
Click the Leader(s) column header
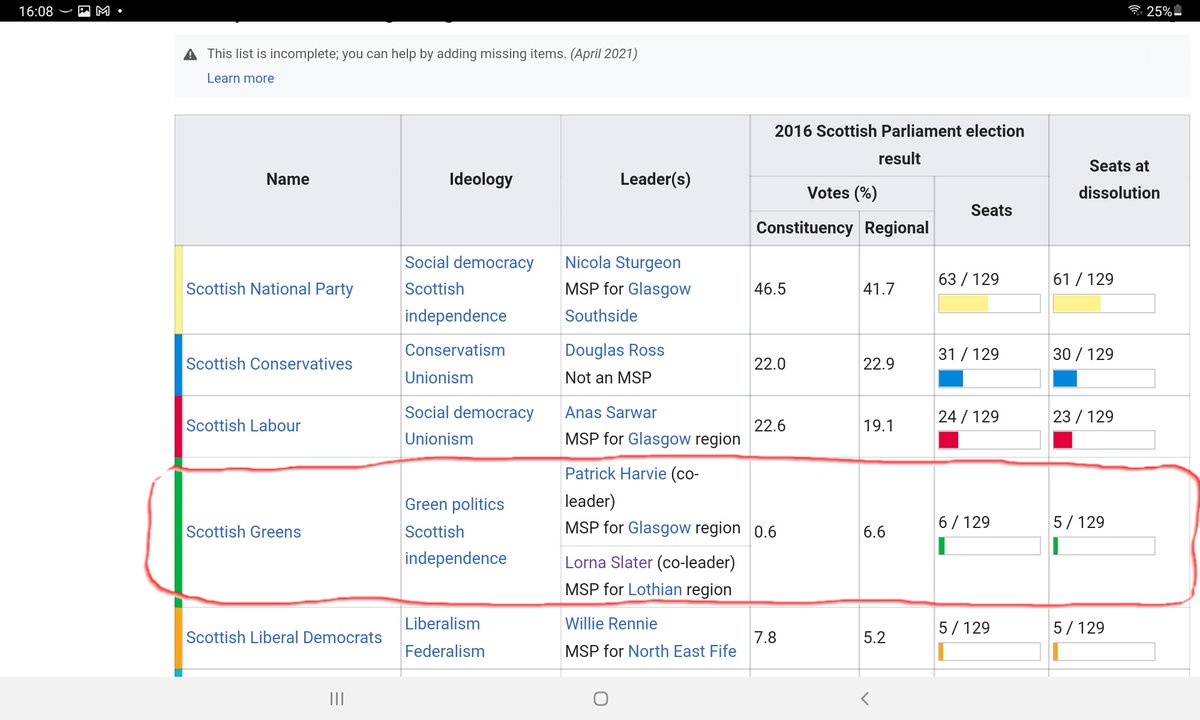tap(656, 180)
